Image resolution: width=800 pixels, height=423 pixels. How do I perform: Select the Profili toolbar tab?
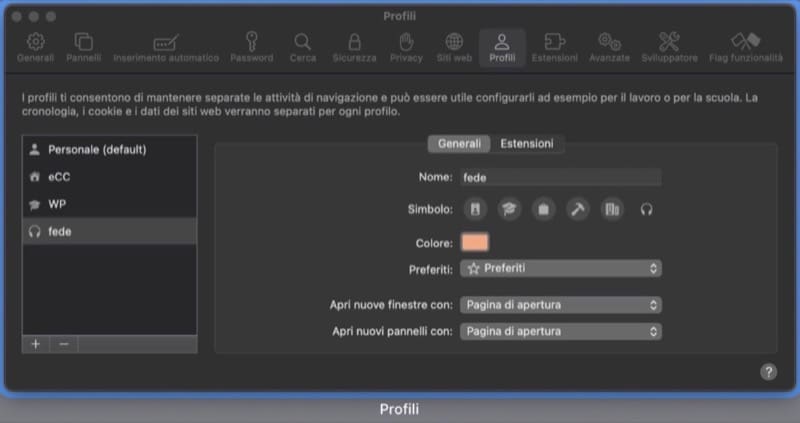click(502, 47)
